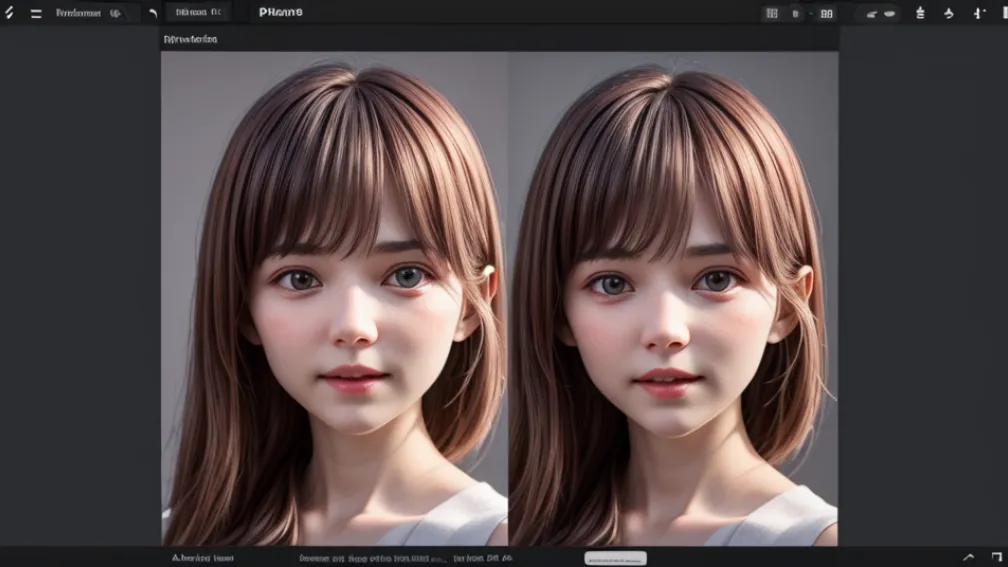
Task: Open the first top bar tab next to the hamburger icon
Action: pos(88,13)
